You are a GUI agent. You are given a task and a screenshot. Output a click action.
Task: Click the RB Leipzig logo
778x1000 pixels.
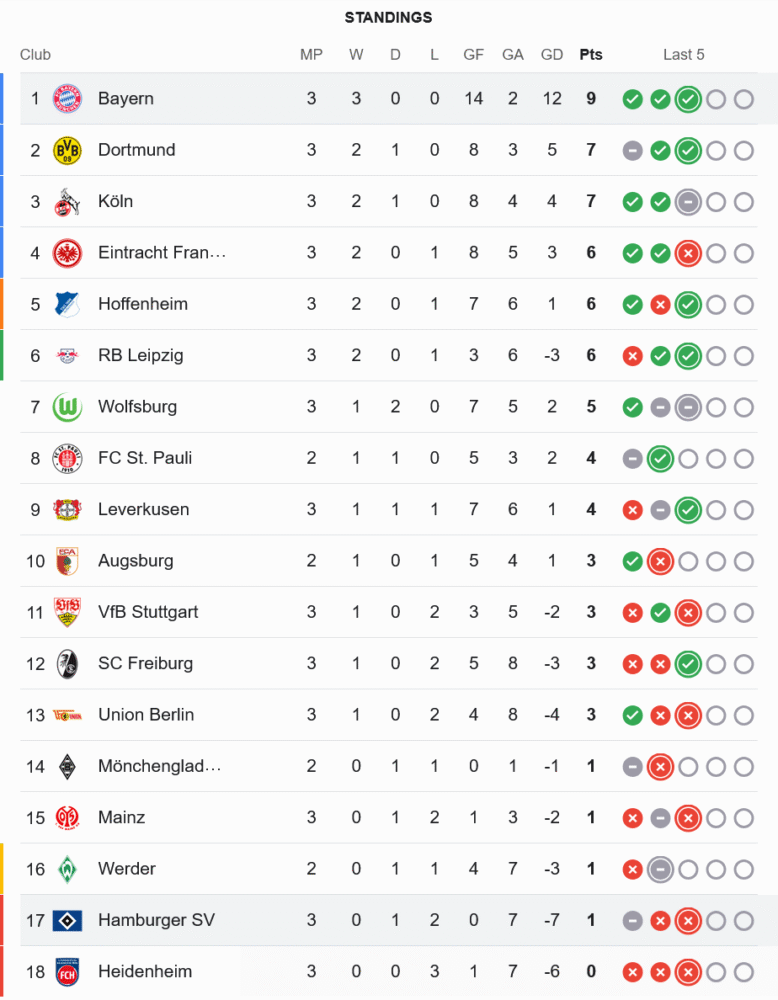(67, 355)
